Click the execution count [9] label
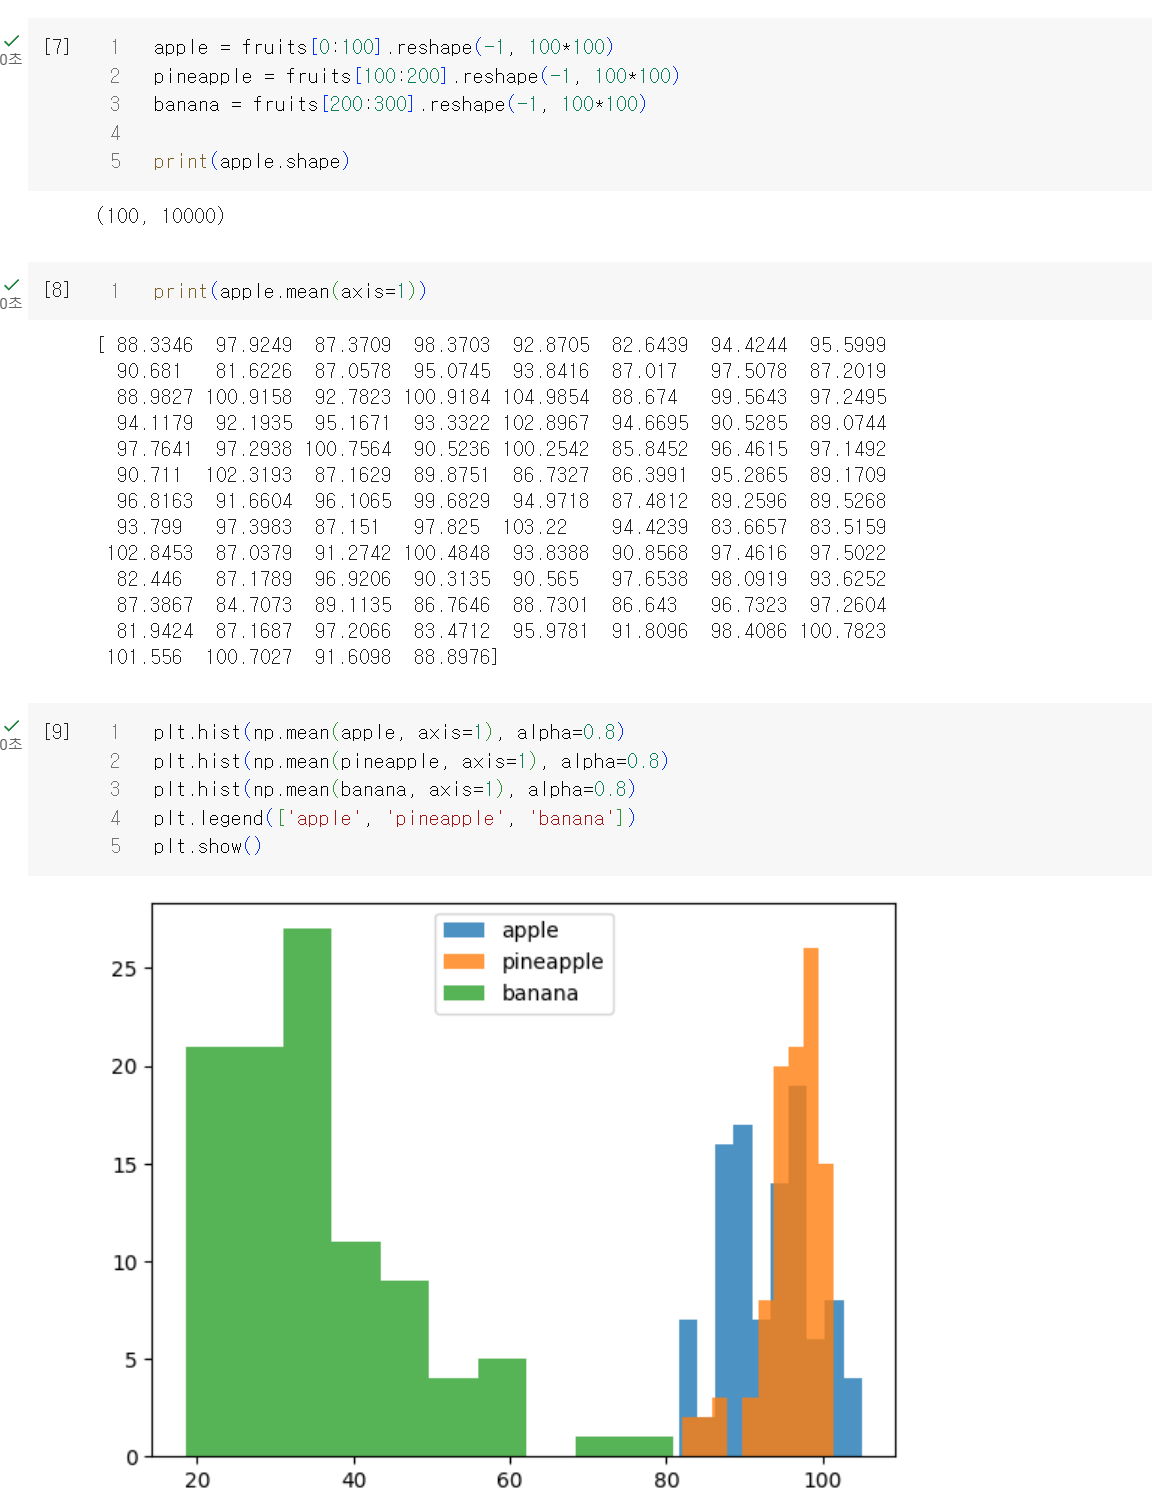Image resolution: width=1152 pixels, height=1509 pixels. pyautogui.click(x=57, y=731)
